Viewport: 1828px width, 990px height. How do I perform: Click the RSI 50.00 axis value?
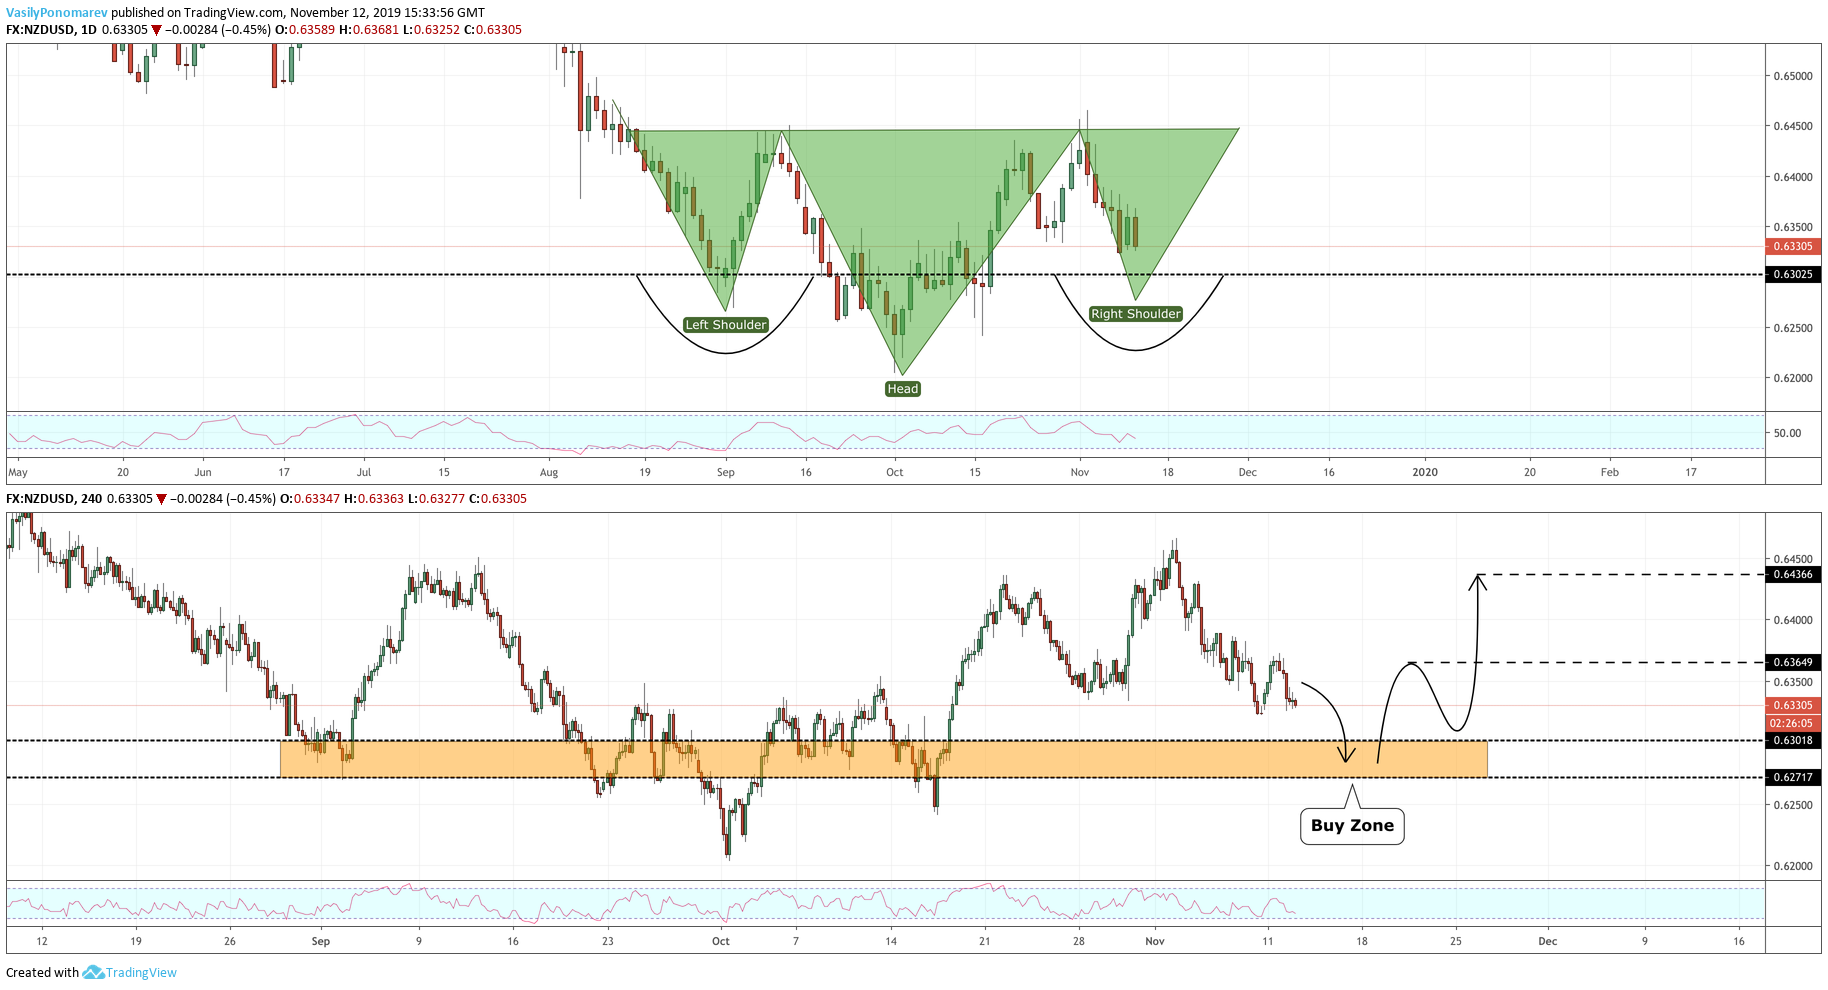click(1787, 433)
